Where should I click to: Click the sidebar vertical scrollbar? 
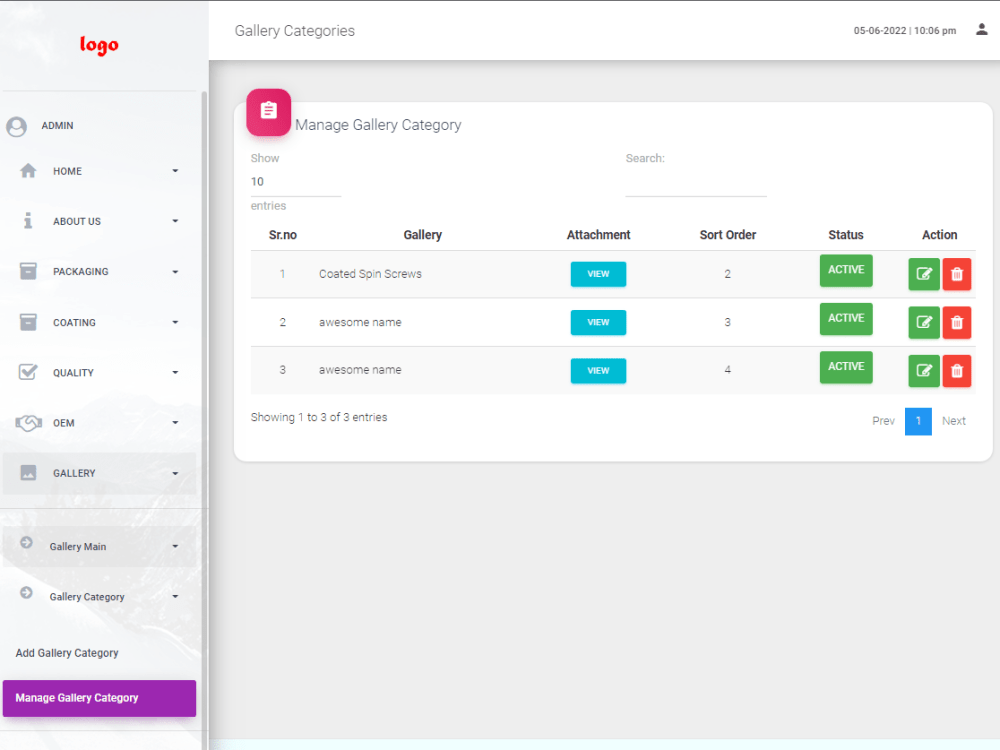pos(204,421)
